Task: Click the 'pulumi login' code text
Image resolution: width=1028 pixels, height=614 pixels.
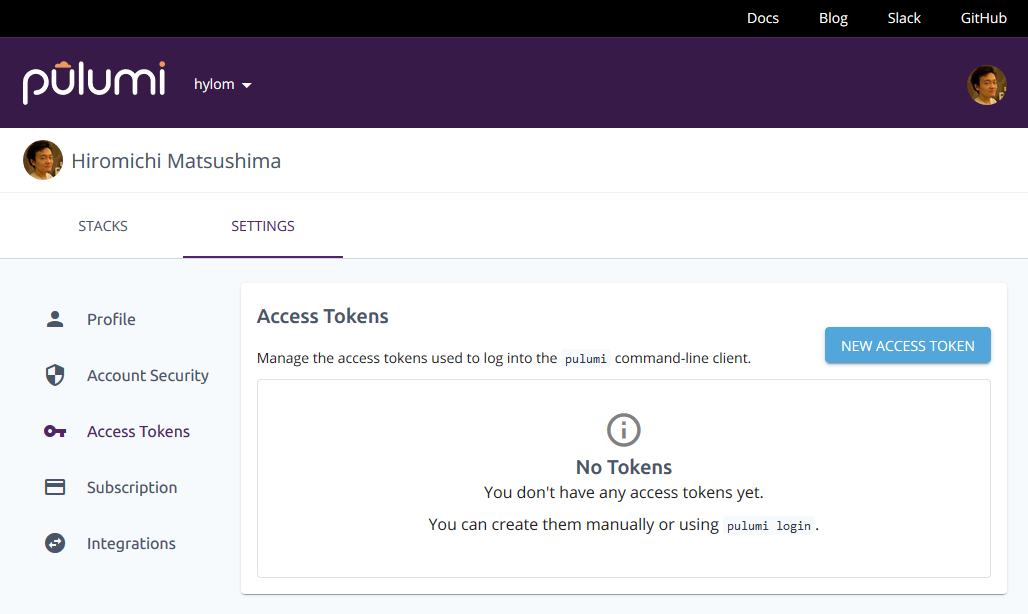Action: point(768,526)
